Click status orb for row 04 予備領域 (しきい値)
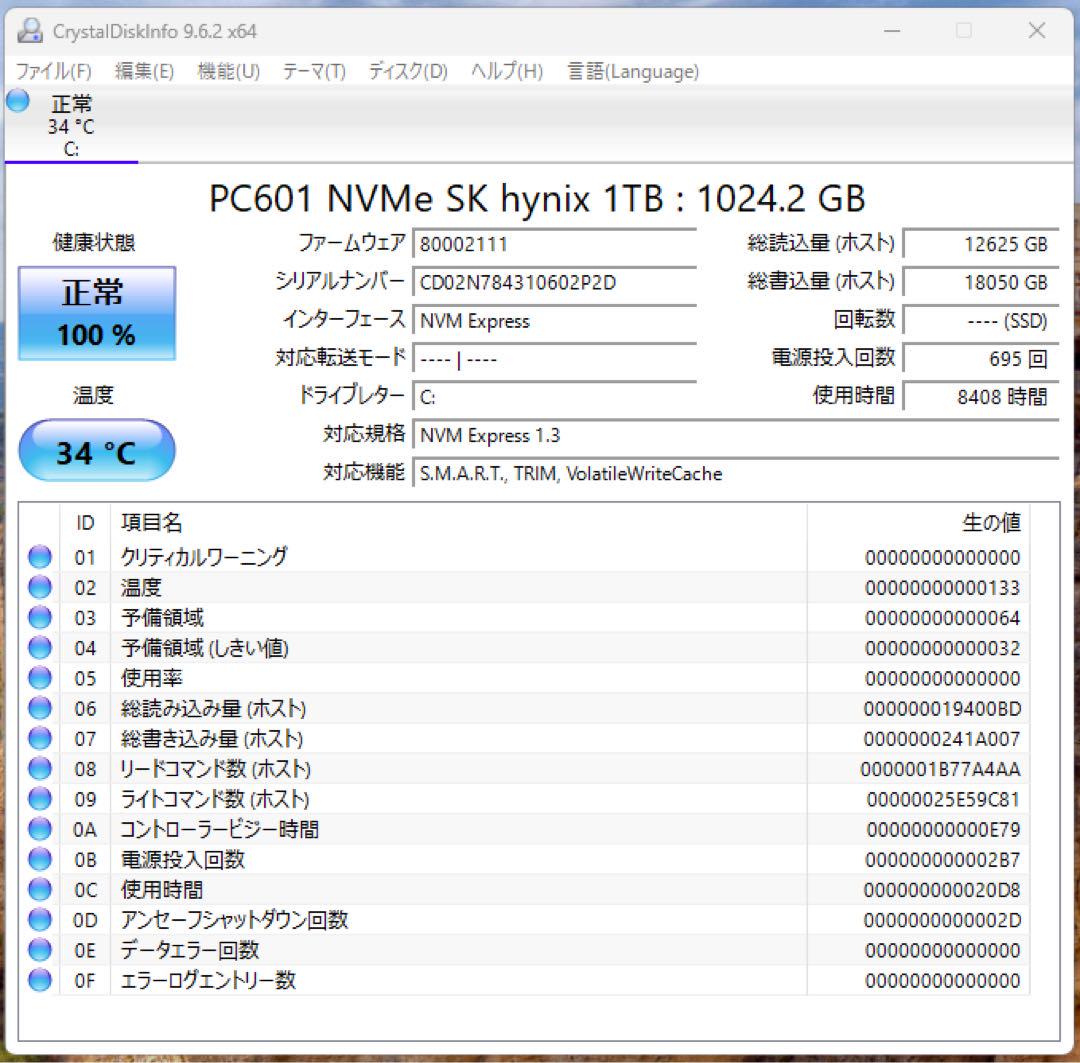Screen dimensions: 1080x1063 40,648
